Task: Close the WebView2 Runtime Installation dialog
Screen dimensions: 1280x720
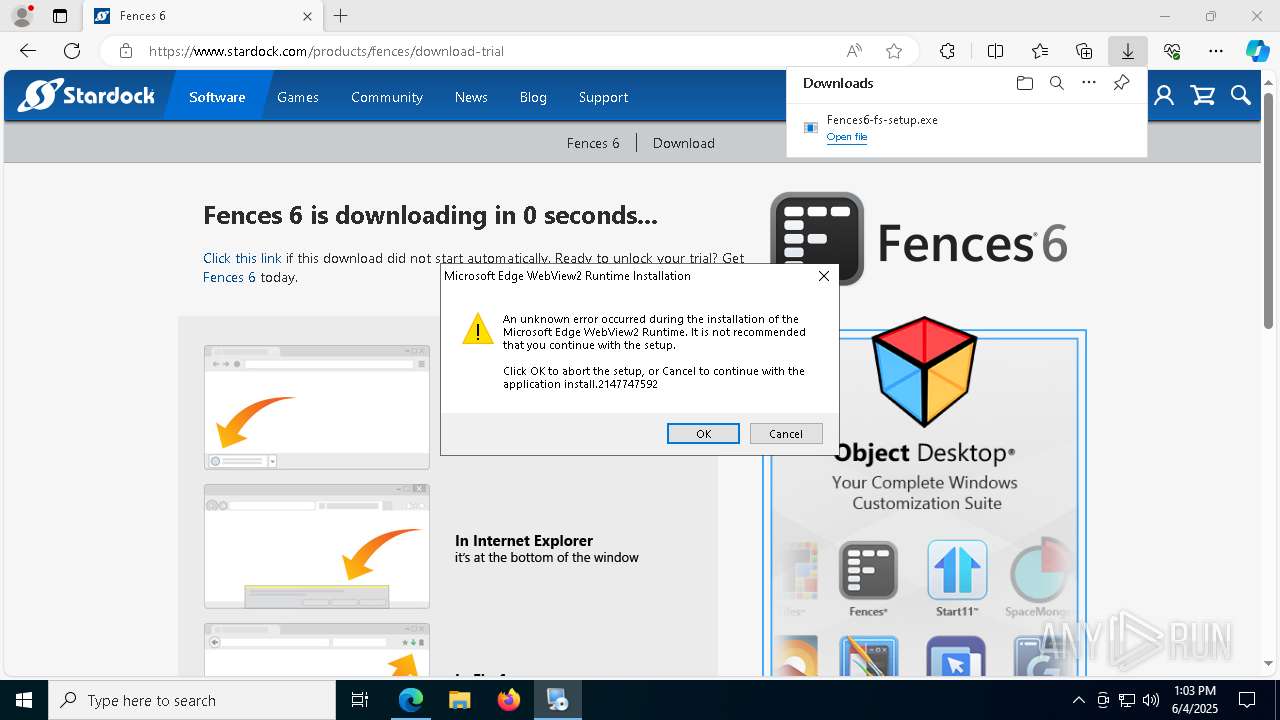Action: pyautogui.click(x=824, y=276)
